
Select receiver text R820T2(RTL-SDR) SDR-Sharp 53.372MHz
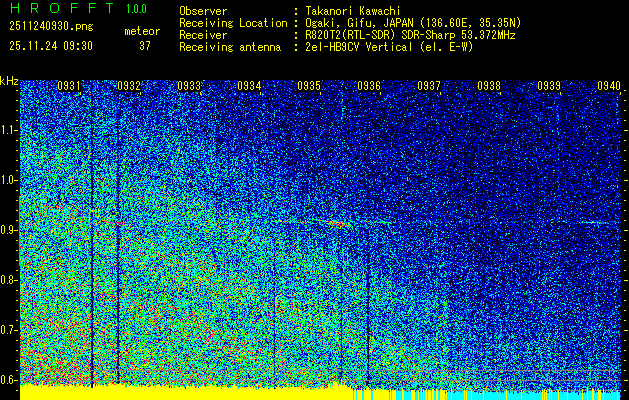(410, 35)
